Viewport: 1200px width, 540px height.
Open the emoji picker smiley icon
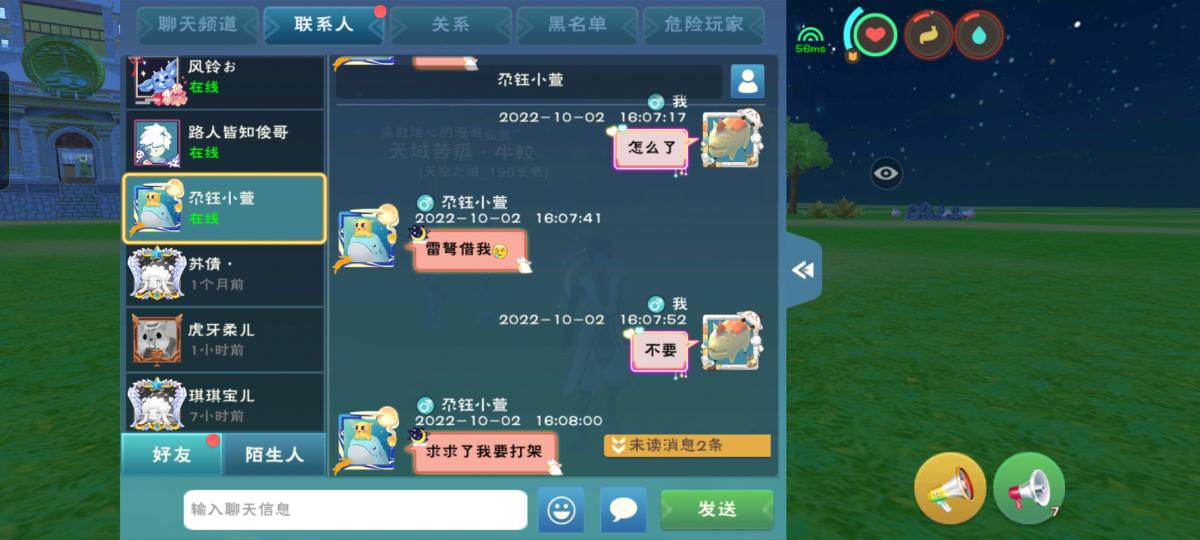coord(561,510)
